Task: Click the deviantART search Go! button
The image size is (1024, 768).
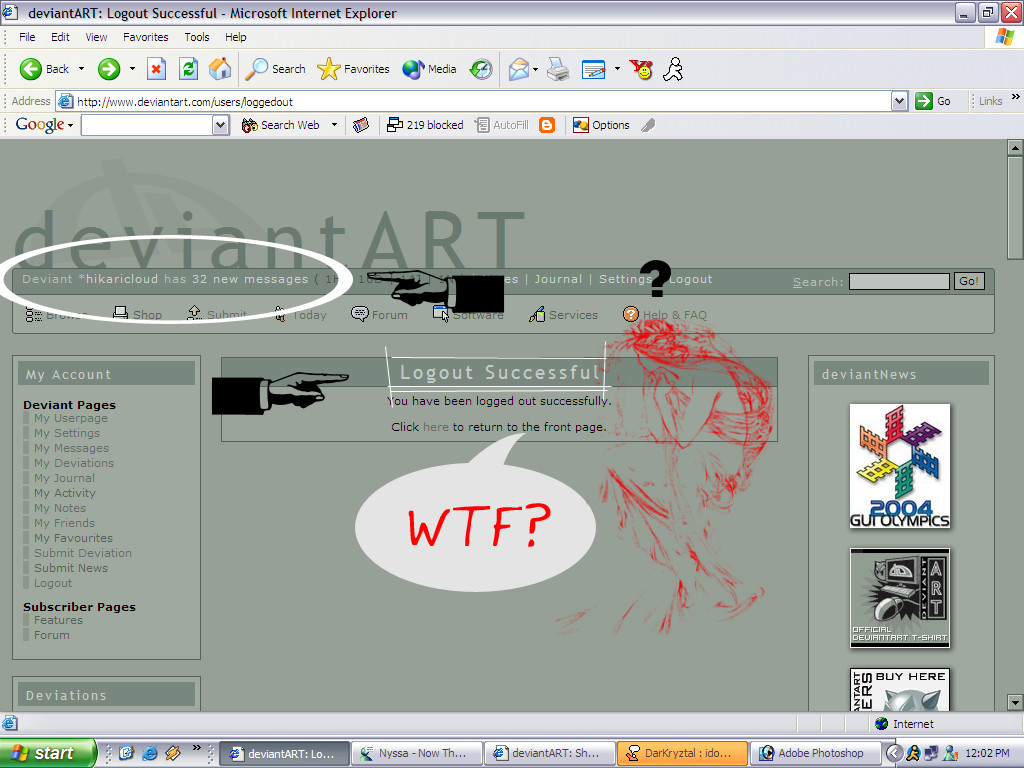Action: click(x=969, y=281)
